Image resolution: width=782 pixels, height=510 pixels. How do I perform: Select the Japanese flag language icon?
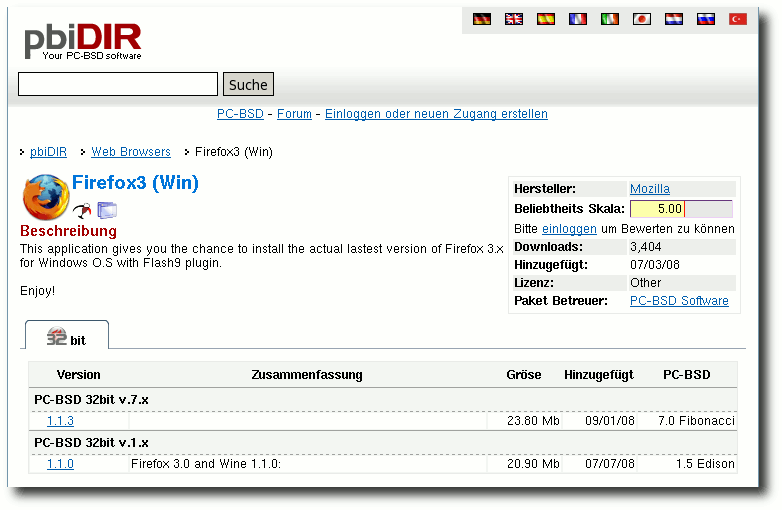(x=642, y=19)
